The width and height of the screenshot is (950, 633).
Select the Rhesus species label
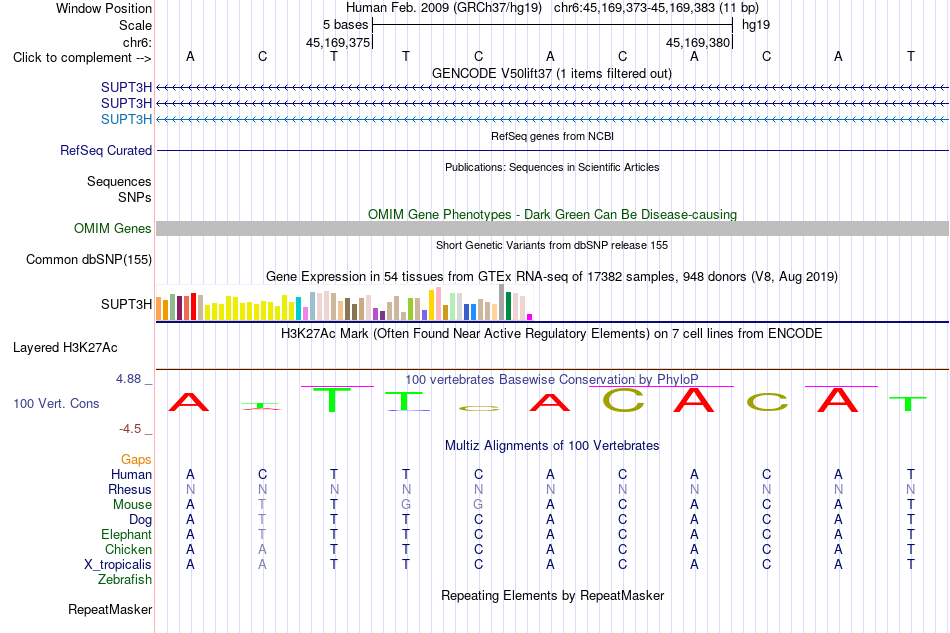pyautogui.click(x=130, y=489)
